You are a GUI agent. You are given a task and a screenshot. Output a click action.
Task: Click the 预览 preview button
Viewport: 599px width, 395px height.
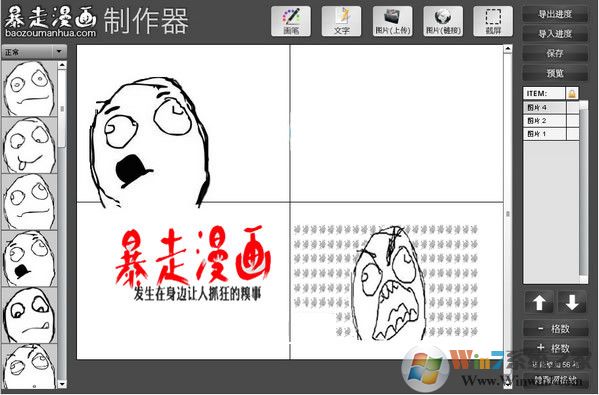[555, 73]
